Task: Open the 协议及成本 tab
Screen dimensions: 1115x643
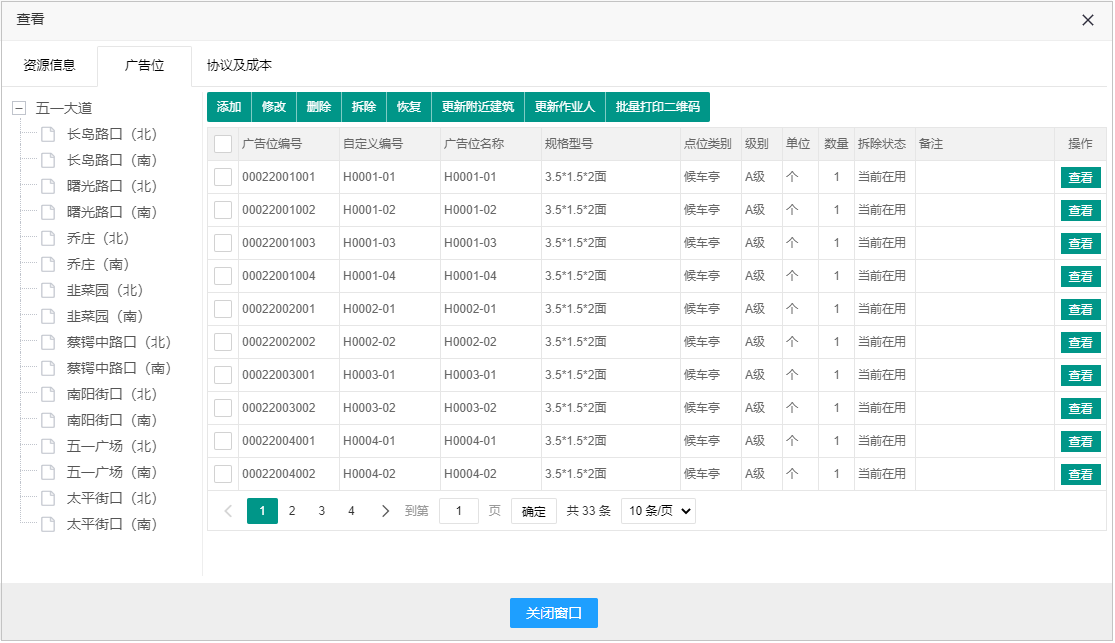Action: (239, 65)
